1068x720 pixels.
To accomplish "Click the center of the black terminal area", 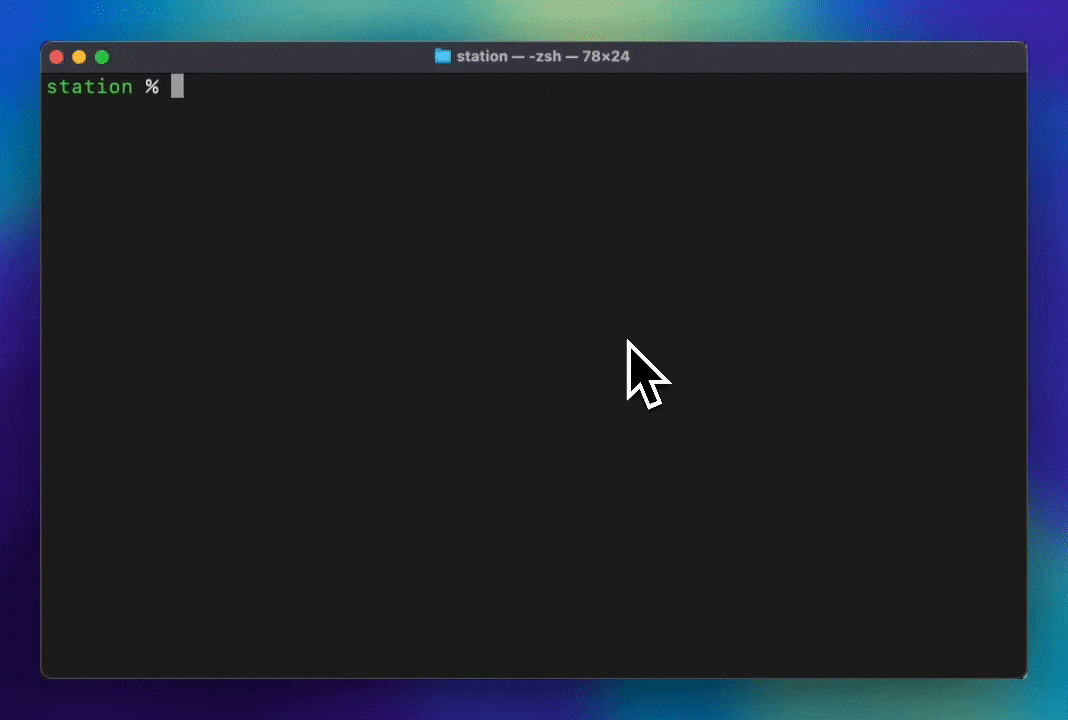I will (x=534, y=380).
